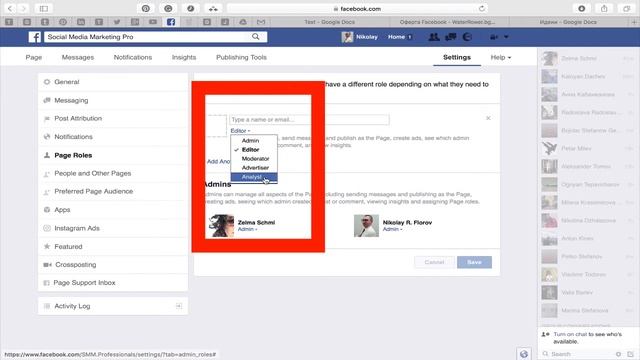Open the friend requests icon
The image size is (640, 360).
point(434,37)
